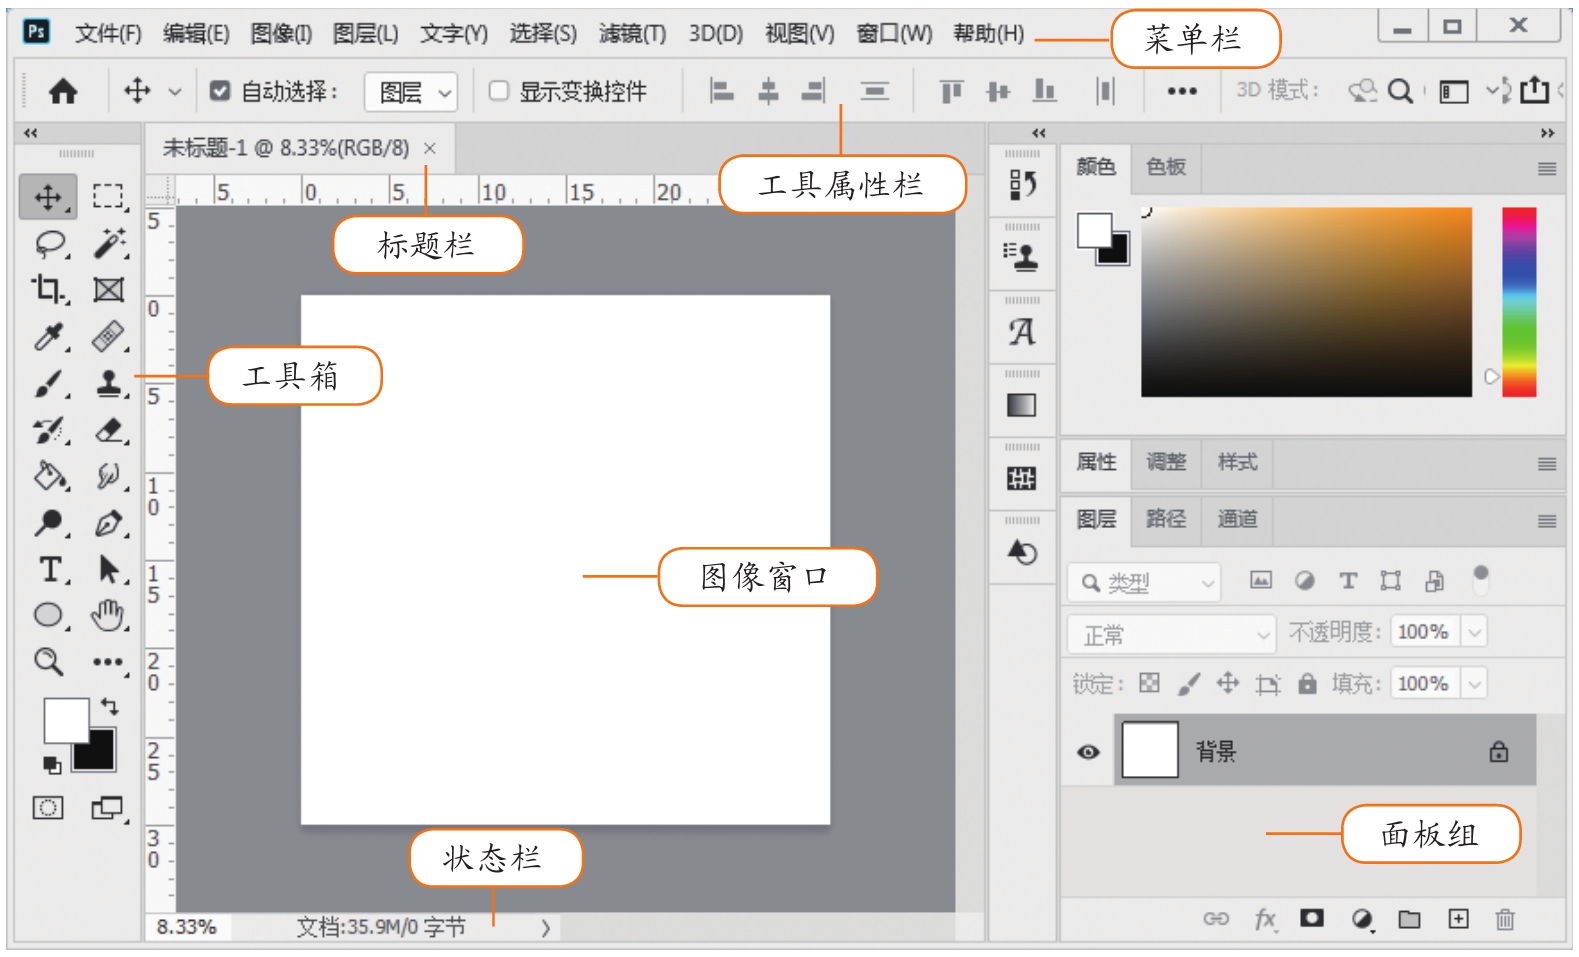Select the Lasso tool
This screenshot has width=1579, height=957.
pos(50,243)
